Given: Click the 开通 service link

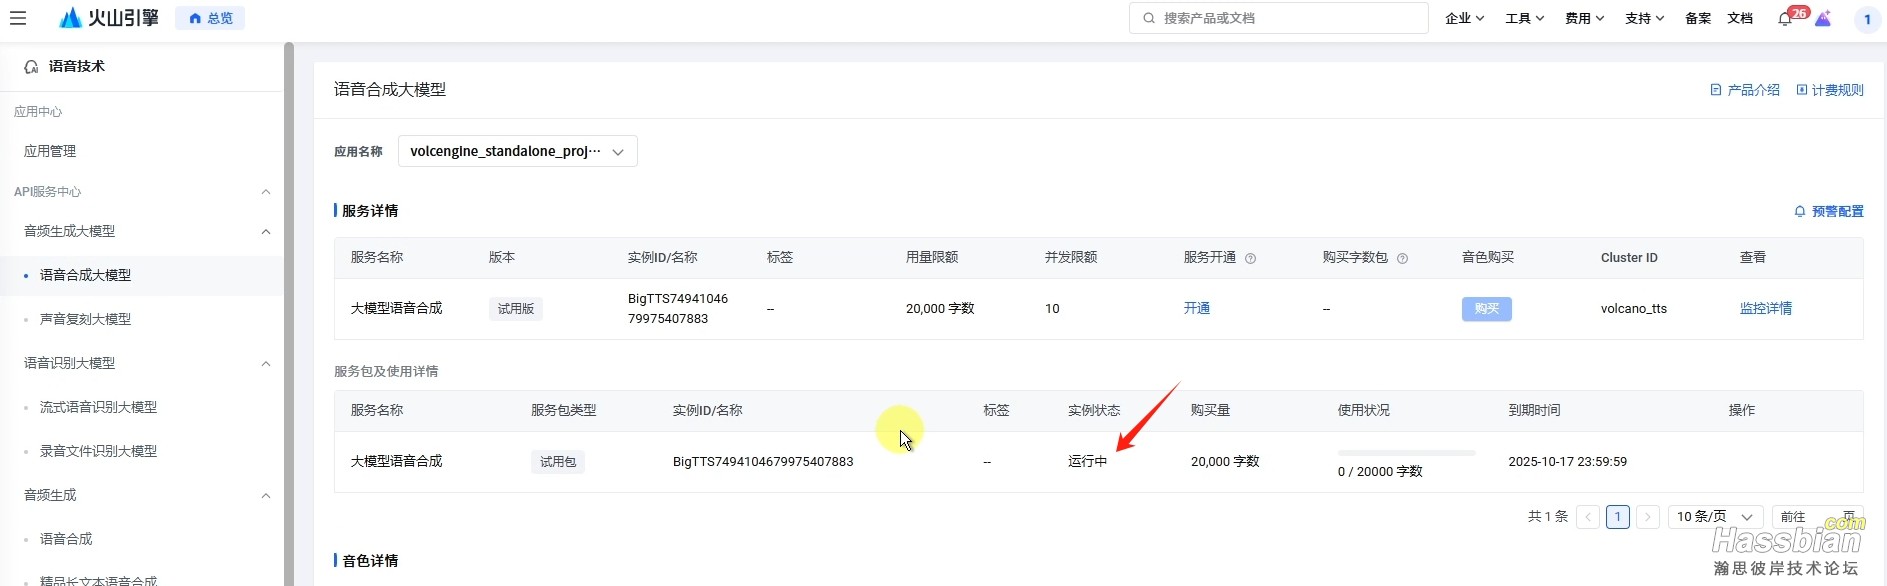Looking at the screenshot, I should 1197,308.
